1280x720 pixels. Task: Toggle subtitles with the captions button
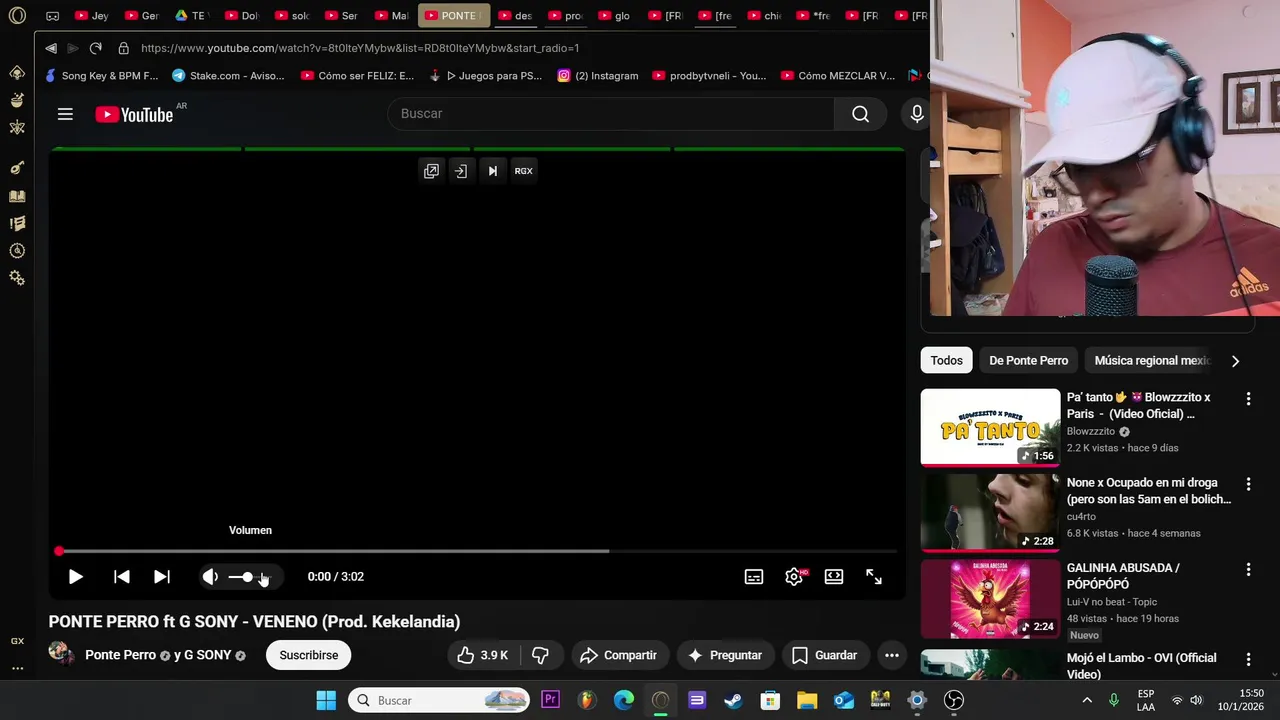pos(754,577)
